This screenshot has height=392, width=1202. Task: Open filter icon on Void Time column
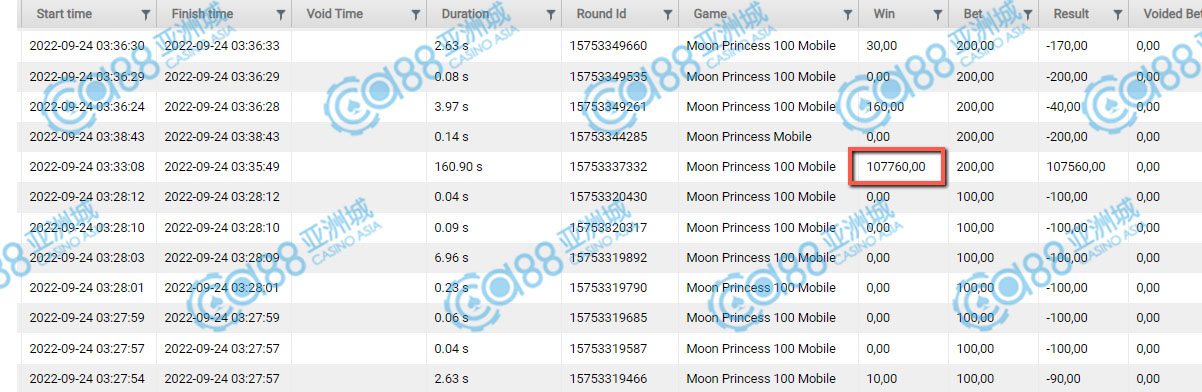[x=414, y=15]
